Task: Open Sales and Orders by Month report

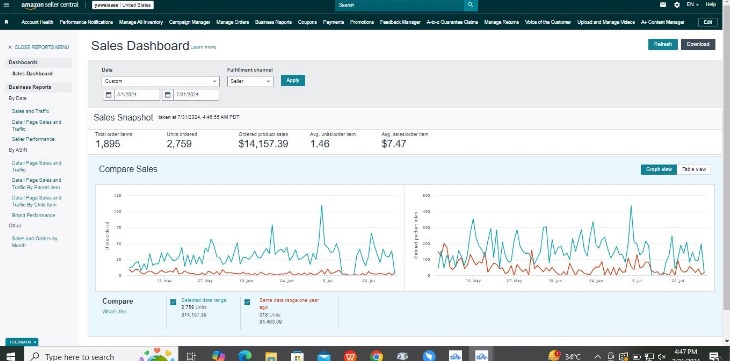Action: (34, 242)
